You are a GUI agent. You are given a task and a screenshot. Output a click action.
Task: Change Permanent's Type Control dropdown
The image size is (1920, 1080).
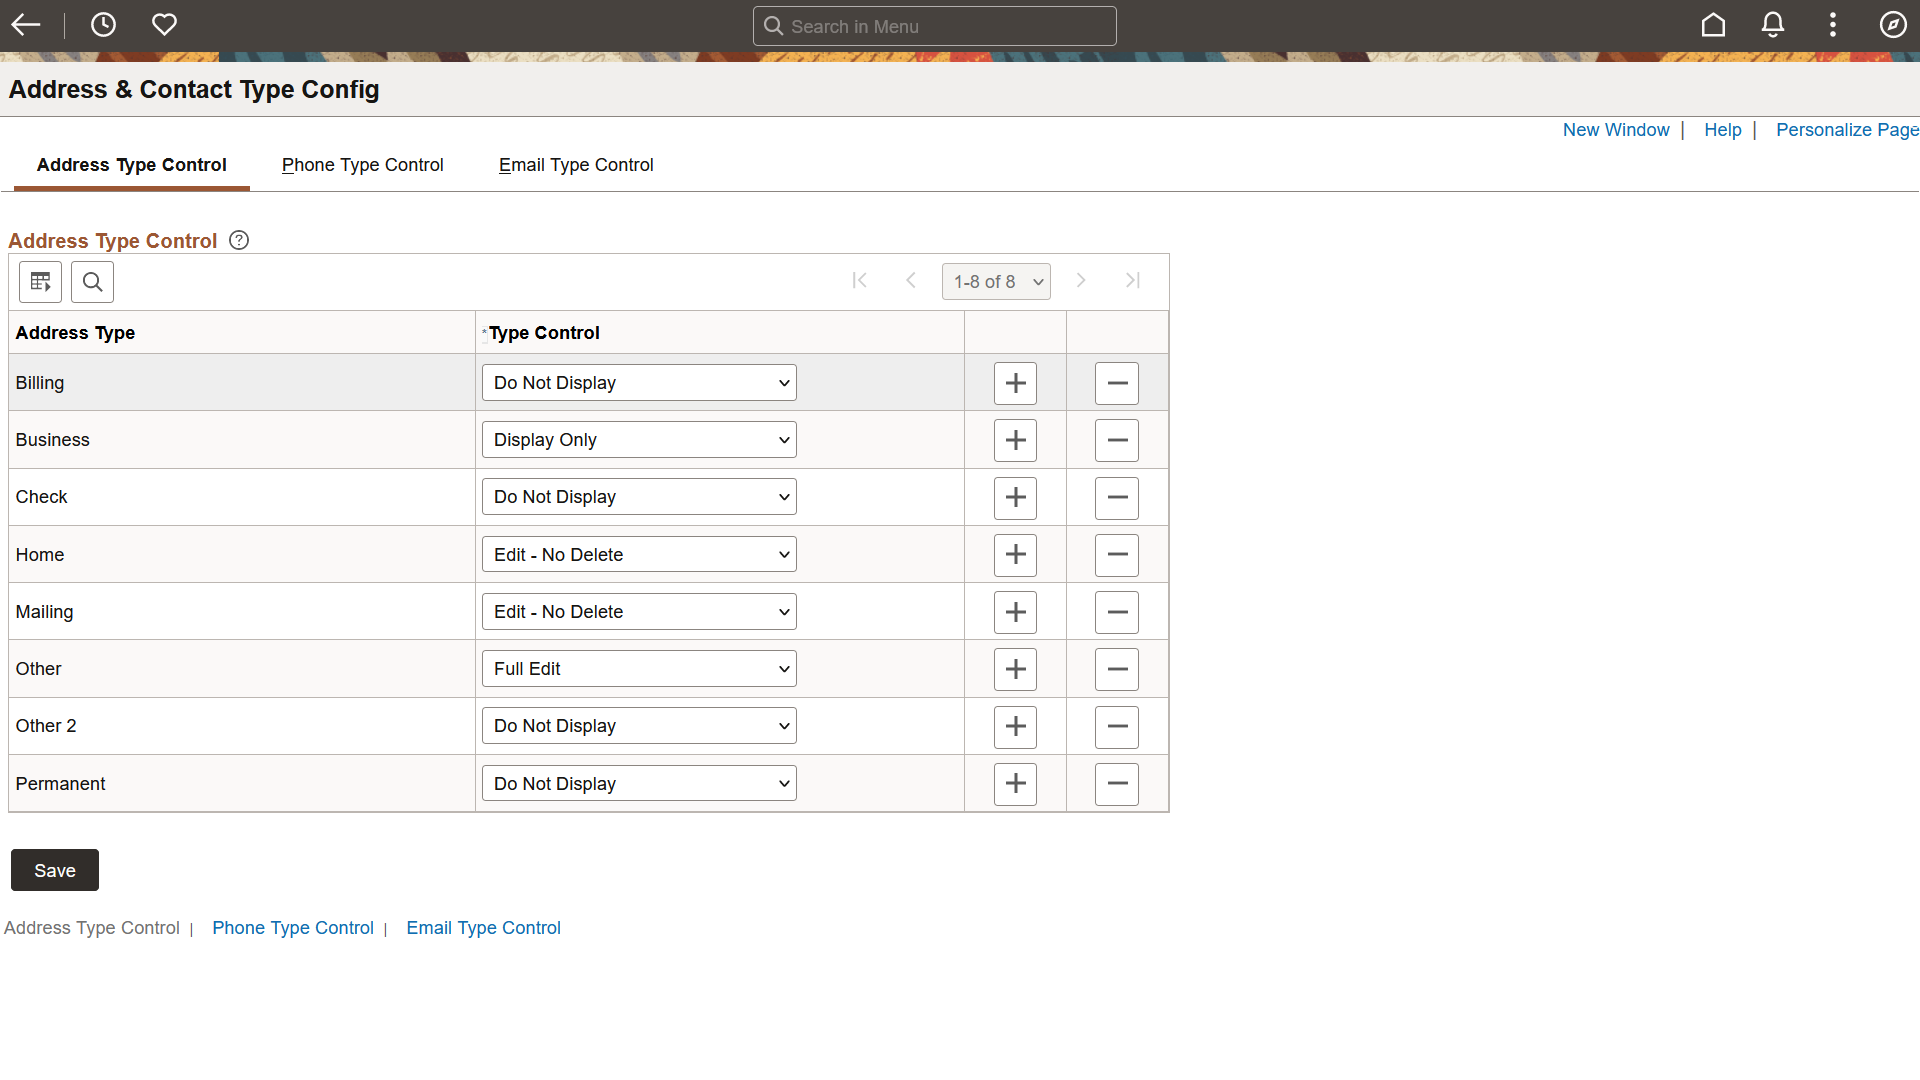[x=639, y=784]
